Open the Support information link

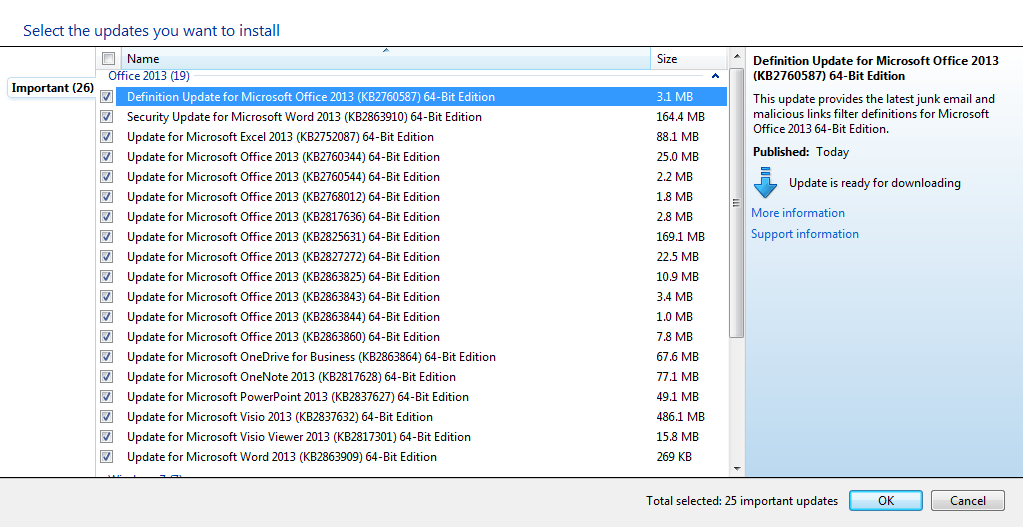804,233
